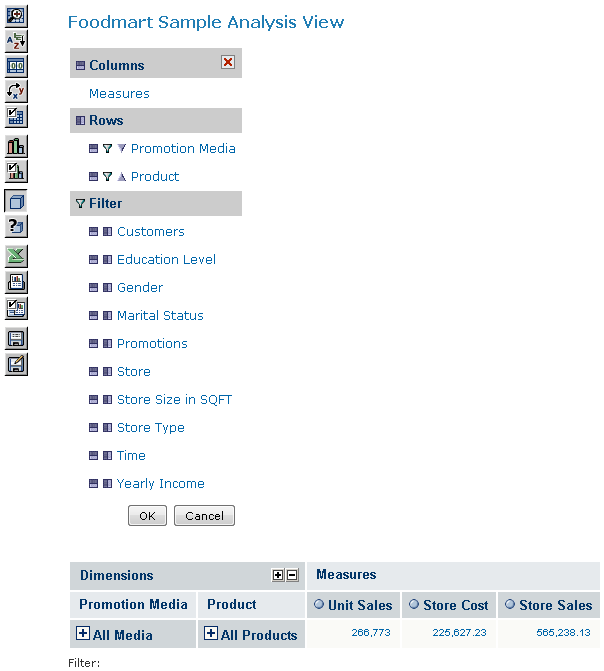Screen dimensions: 604x671
Task: Open the Yearly Income filter link
Action: point(161,484)
